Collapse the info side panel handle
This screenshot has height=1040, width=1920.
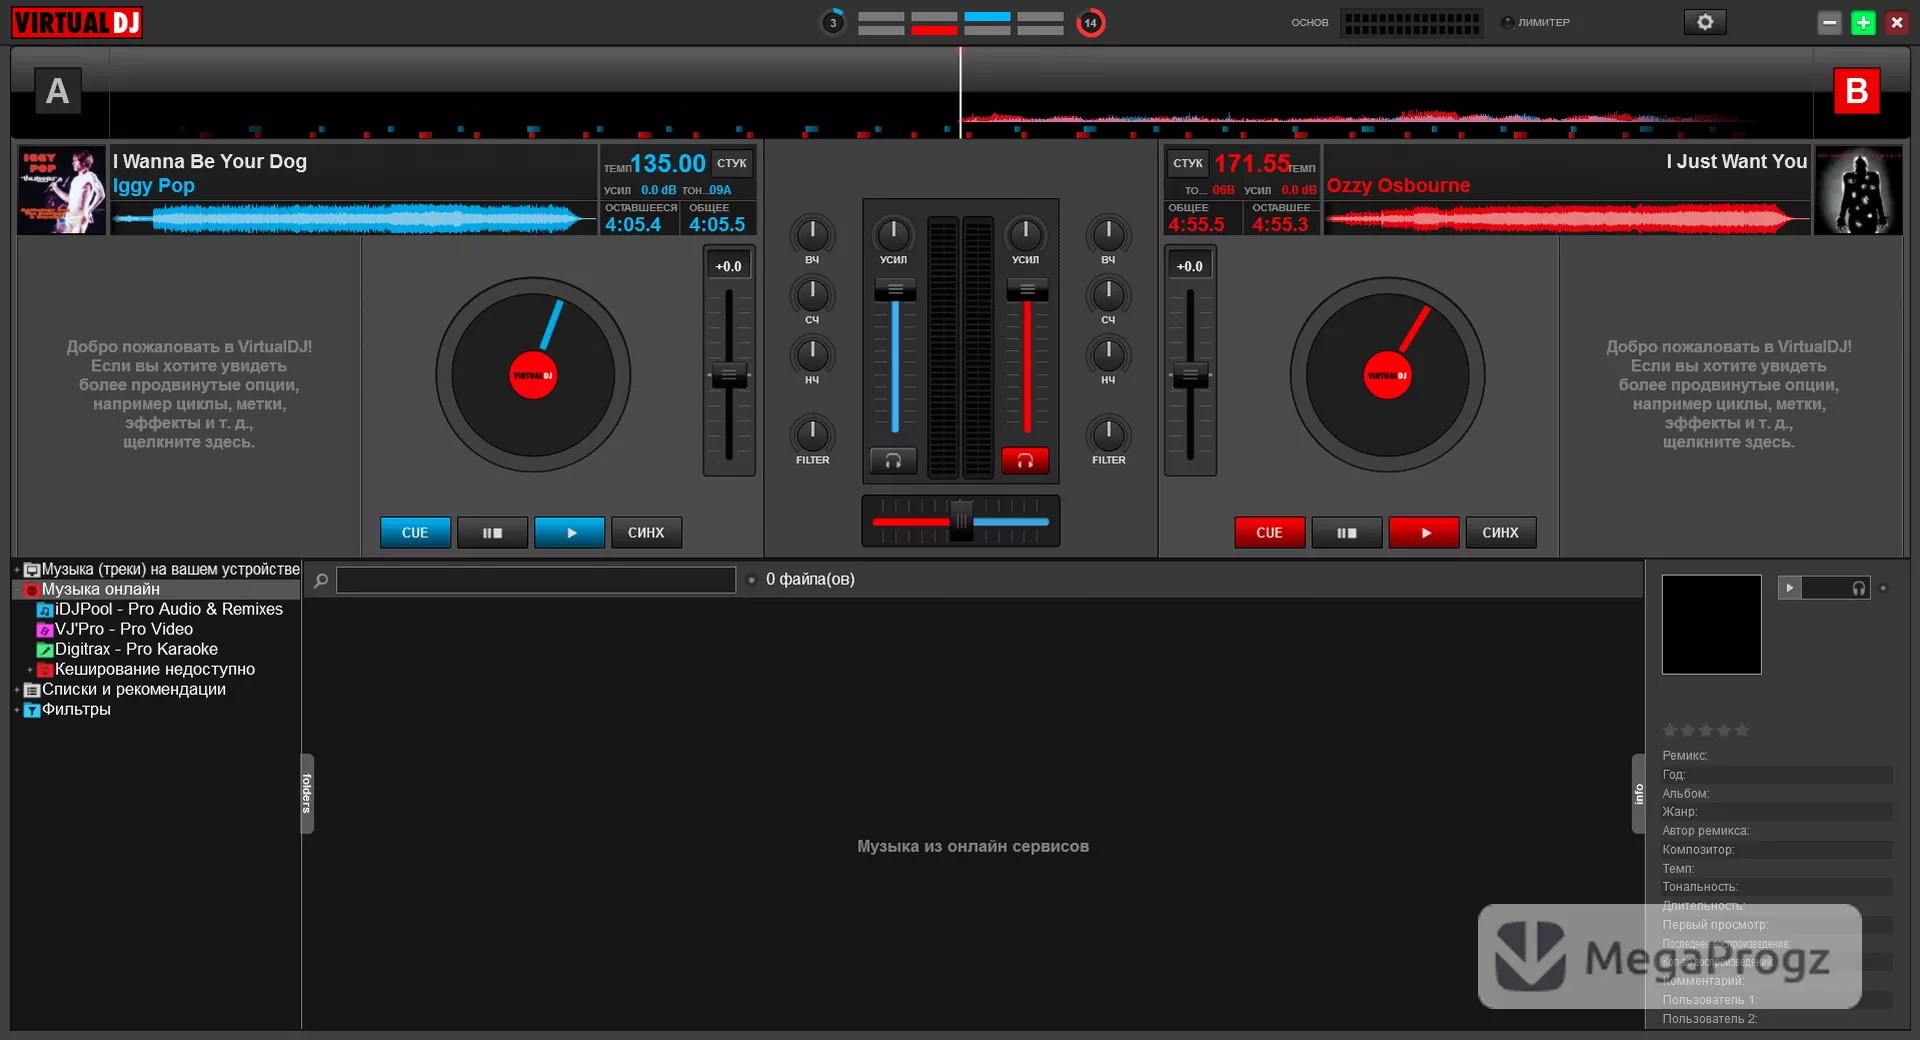click(1638, 793)
